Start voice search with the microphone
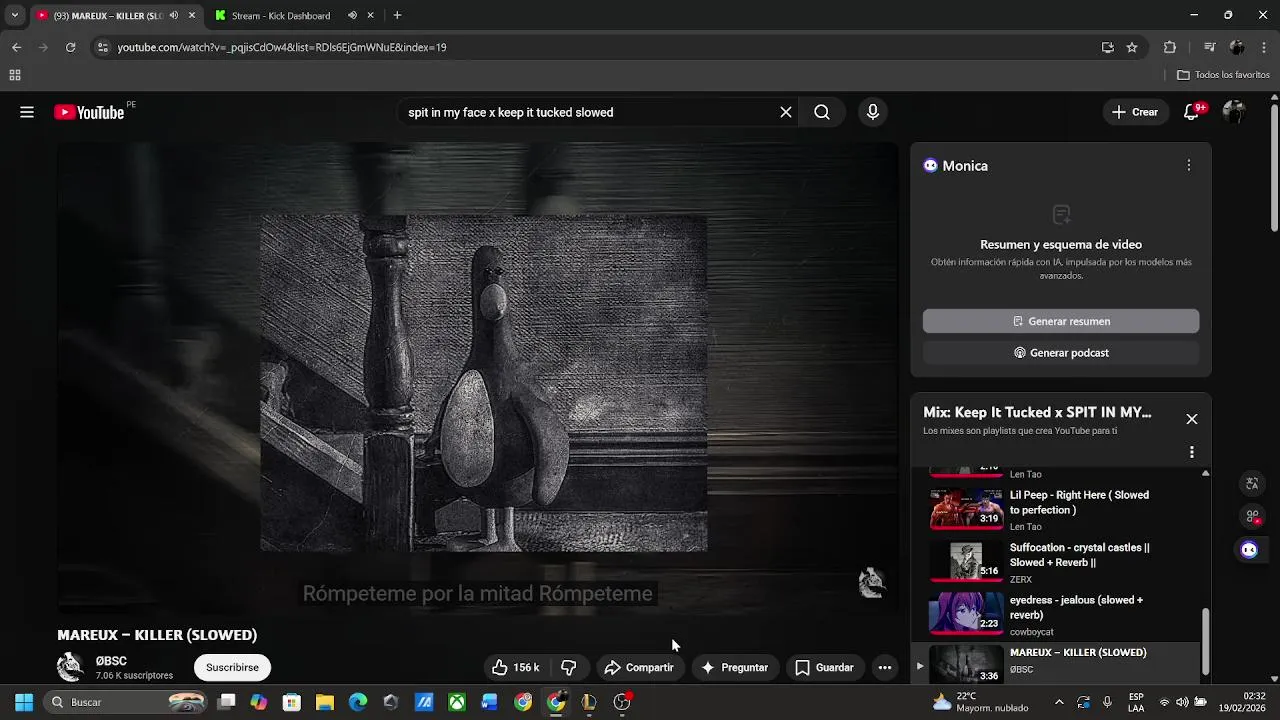Viewport: 1280px width, 720px height. pyautogui.click(x=873, y=112)
